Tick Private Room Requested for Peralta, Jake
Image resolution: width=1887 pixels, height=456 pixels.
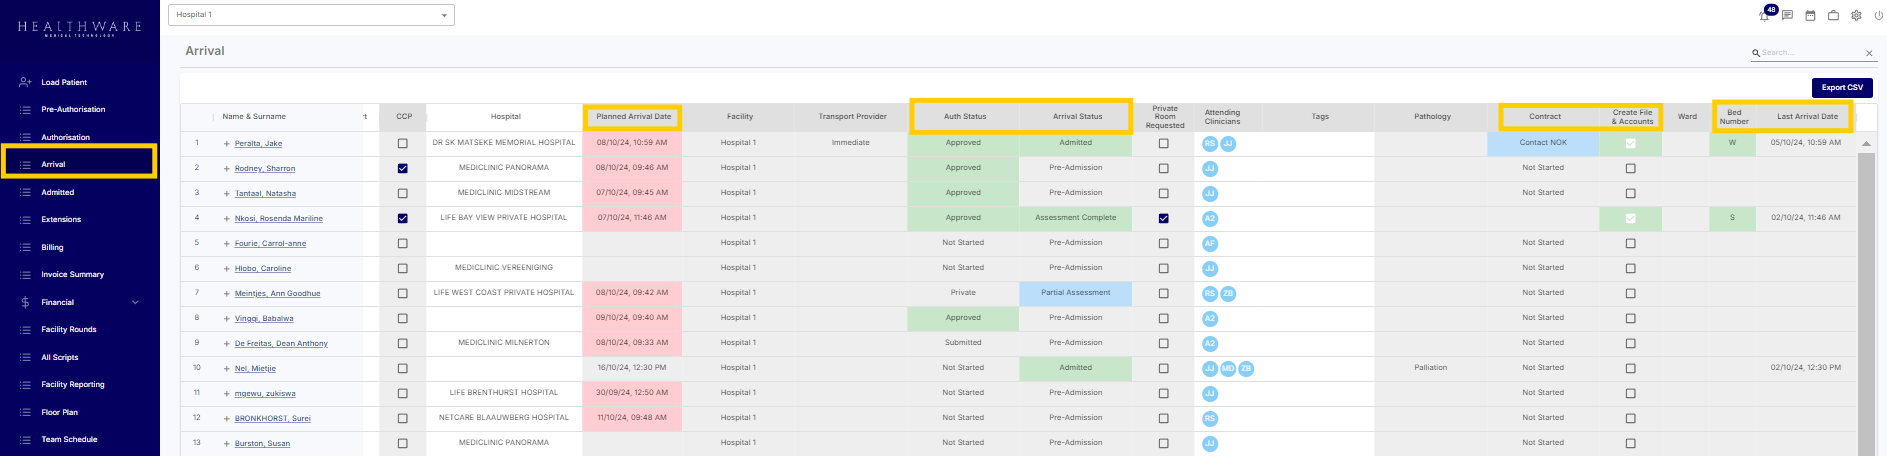pyautogui.click(x=1163, y=143)
